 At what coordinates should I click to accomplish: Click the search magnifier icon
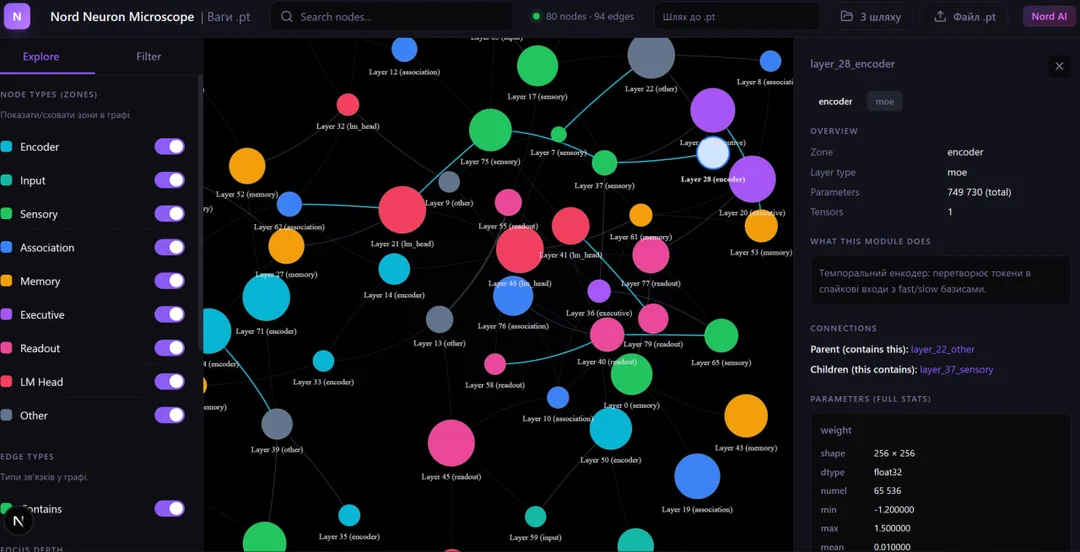point(287,17)
